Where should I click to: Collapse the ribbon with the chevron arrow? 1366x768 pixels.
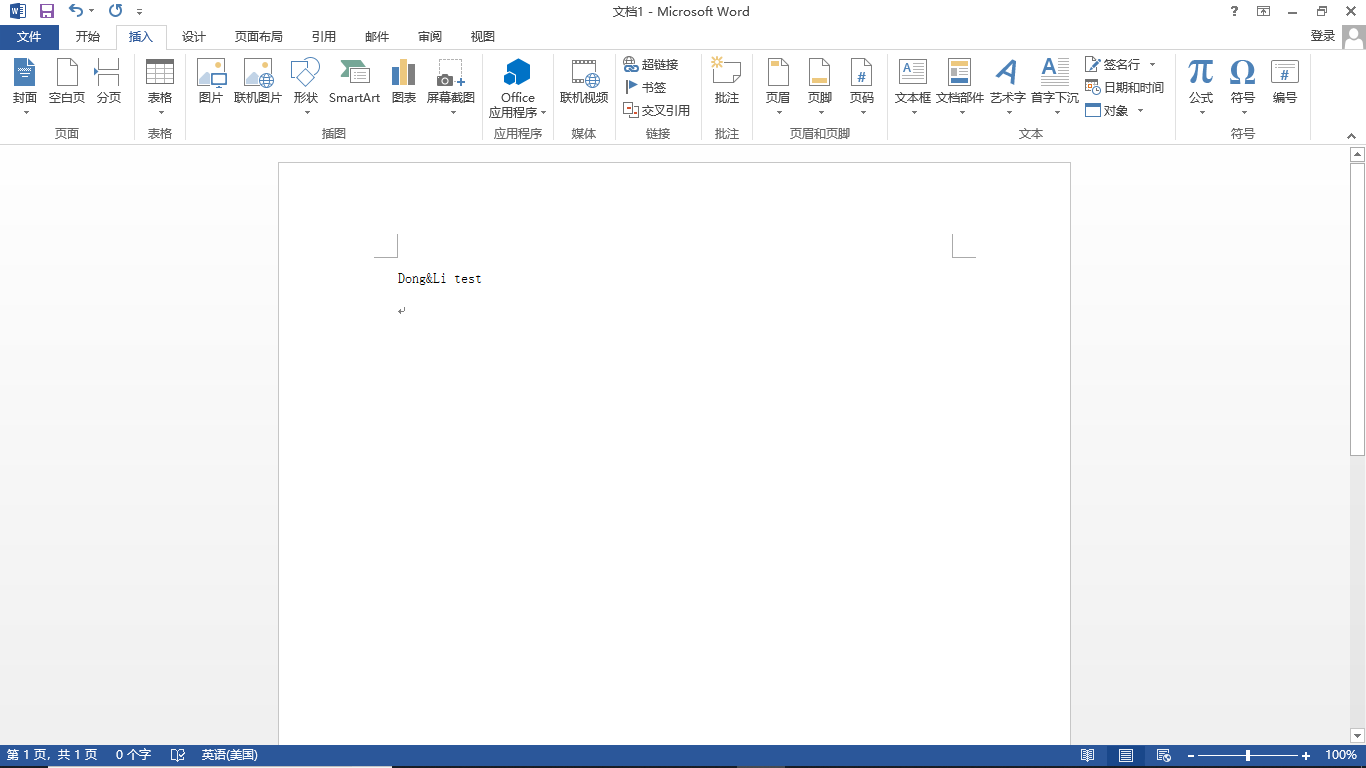click(1352, 134)
